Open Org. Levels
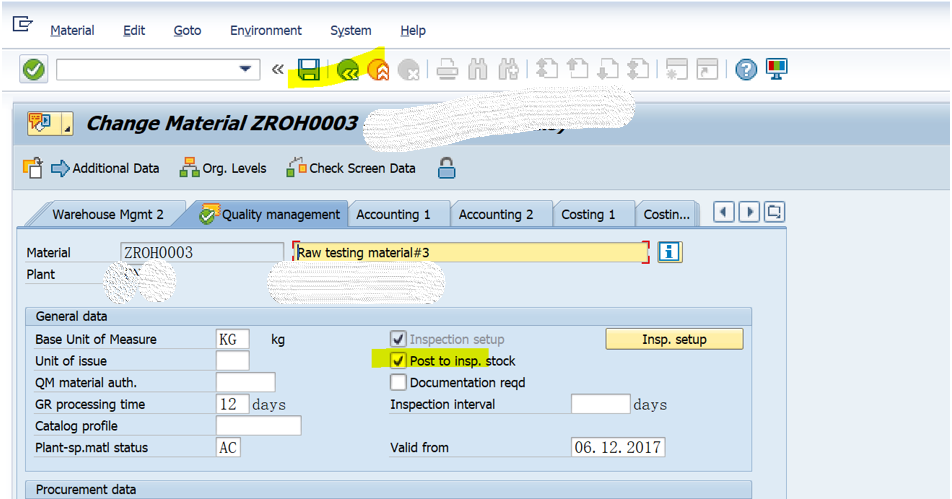Screen dimensions: 952x499 [223, 168]
